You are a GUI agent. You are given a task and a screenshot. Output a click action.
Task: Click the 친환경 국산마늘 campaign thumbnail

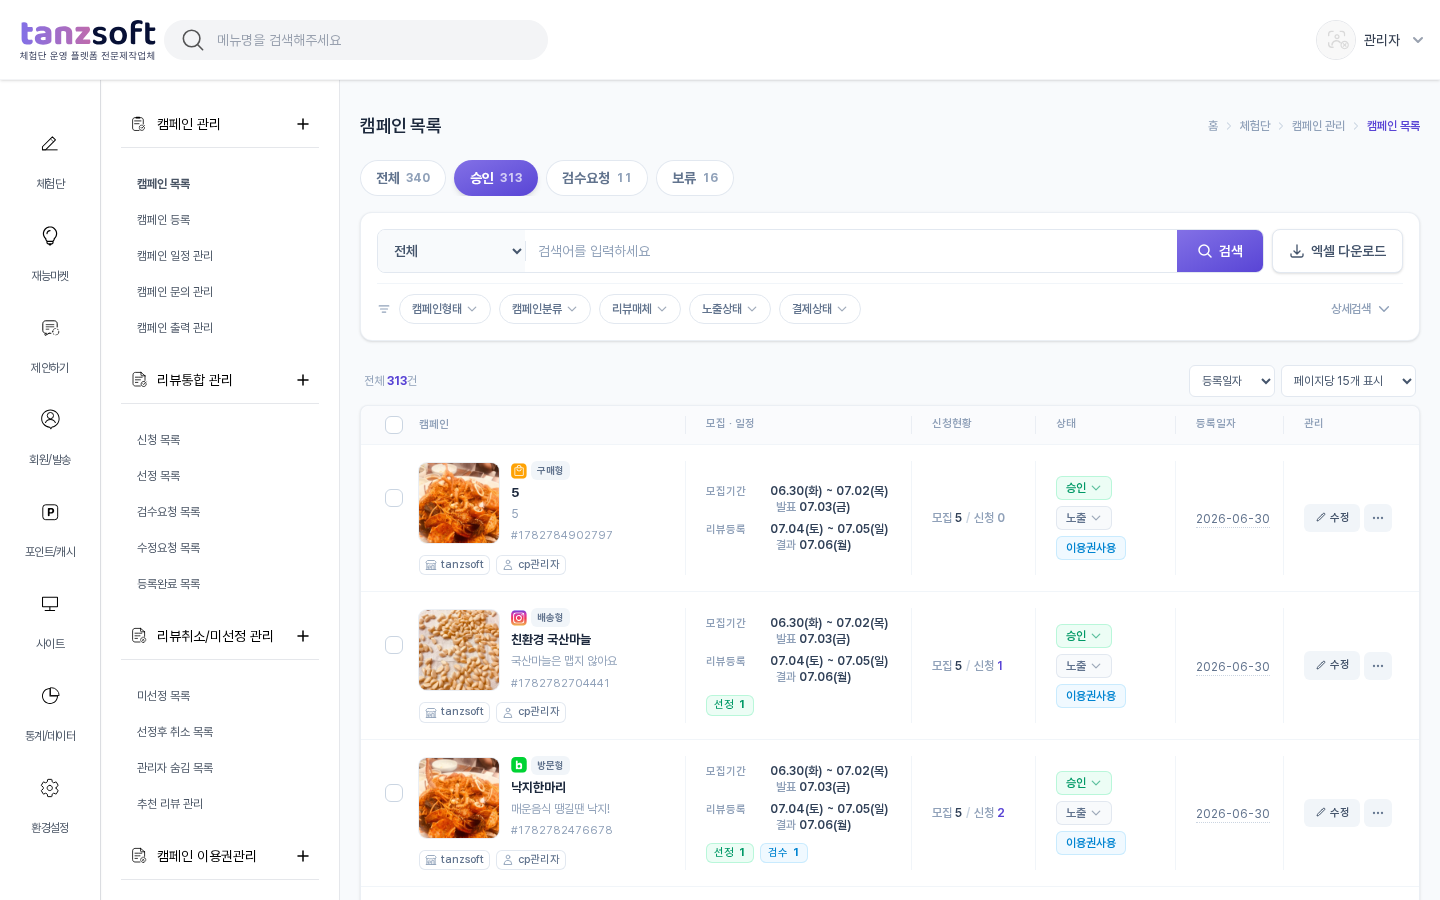(459, 650)
